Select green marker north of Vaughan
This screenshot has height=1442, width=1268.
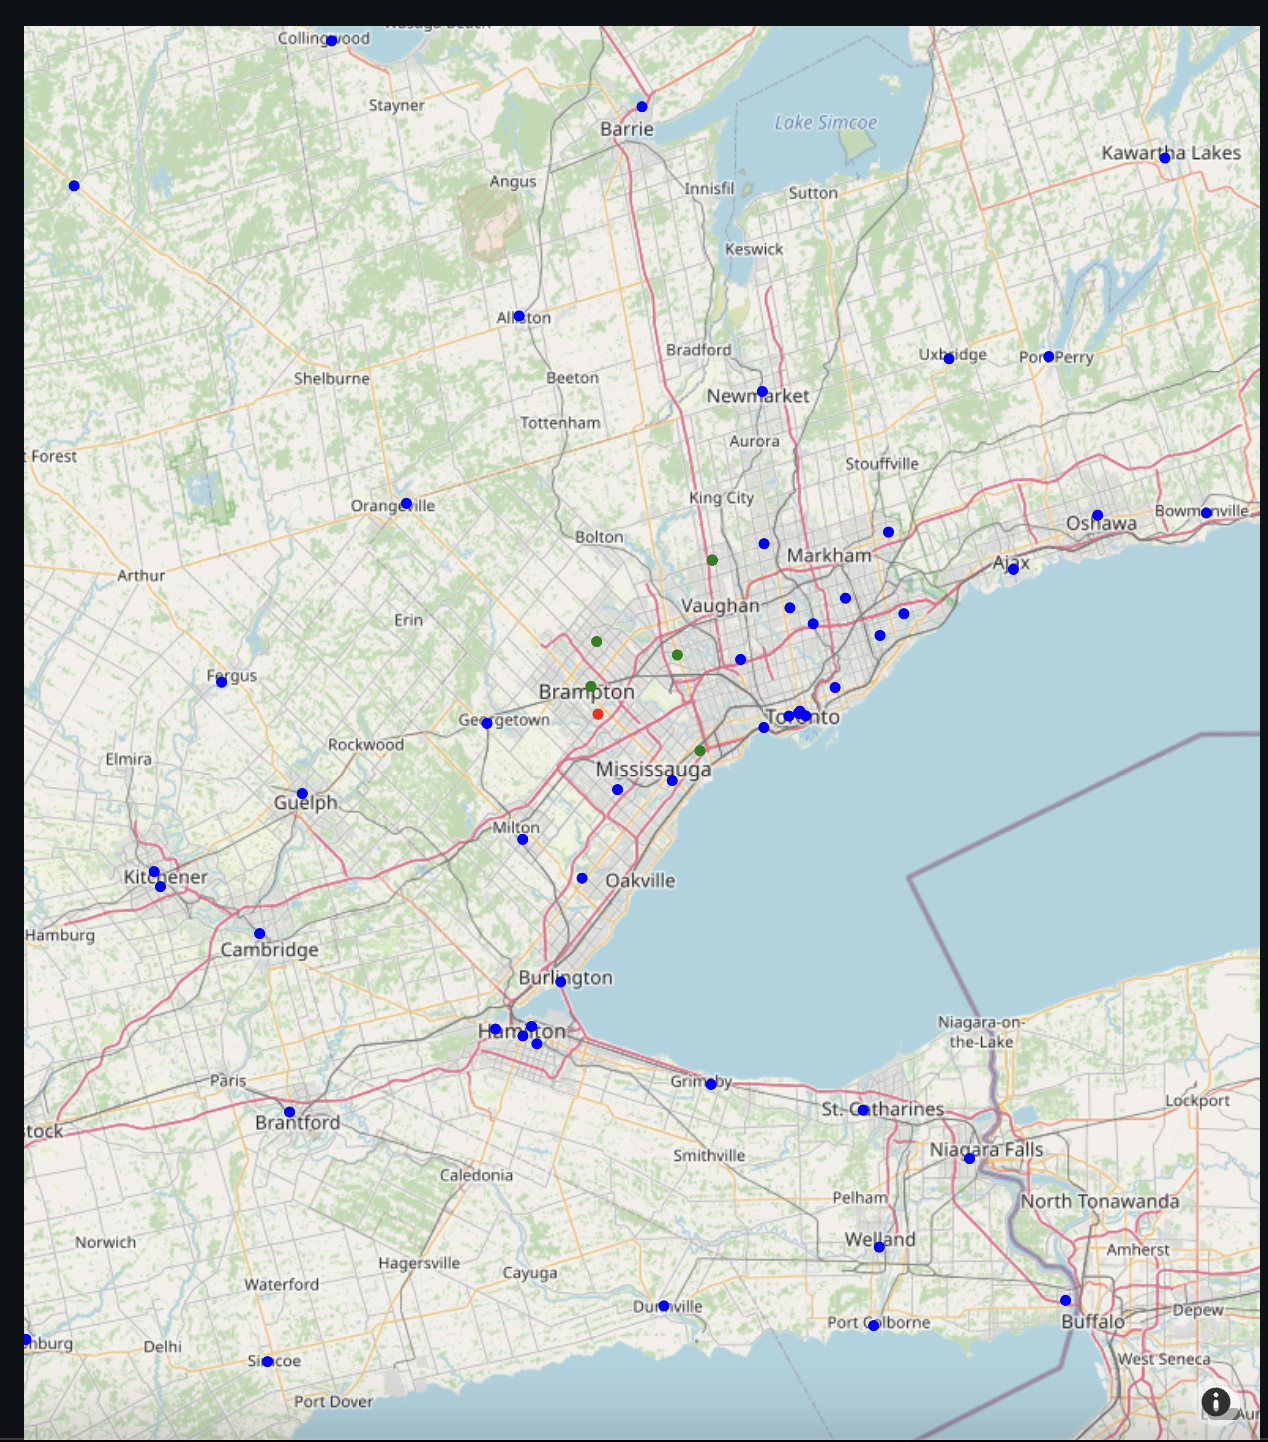click(712, 561)
